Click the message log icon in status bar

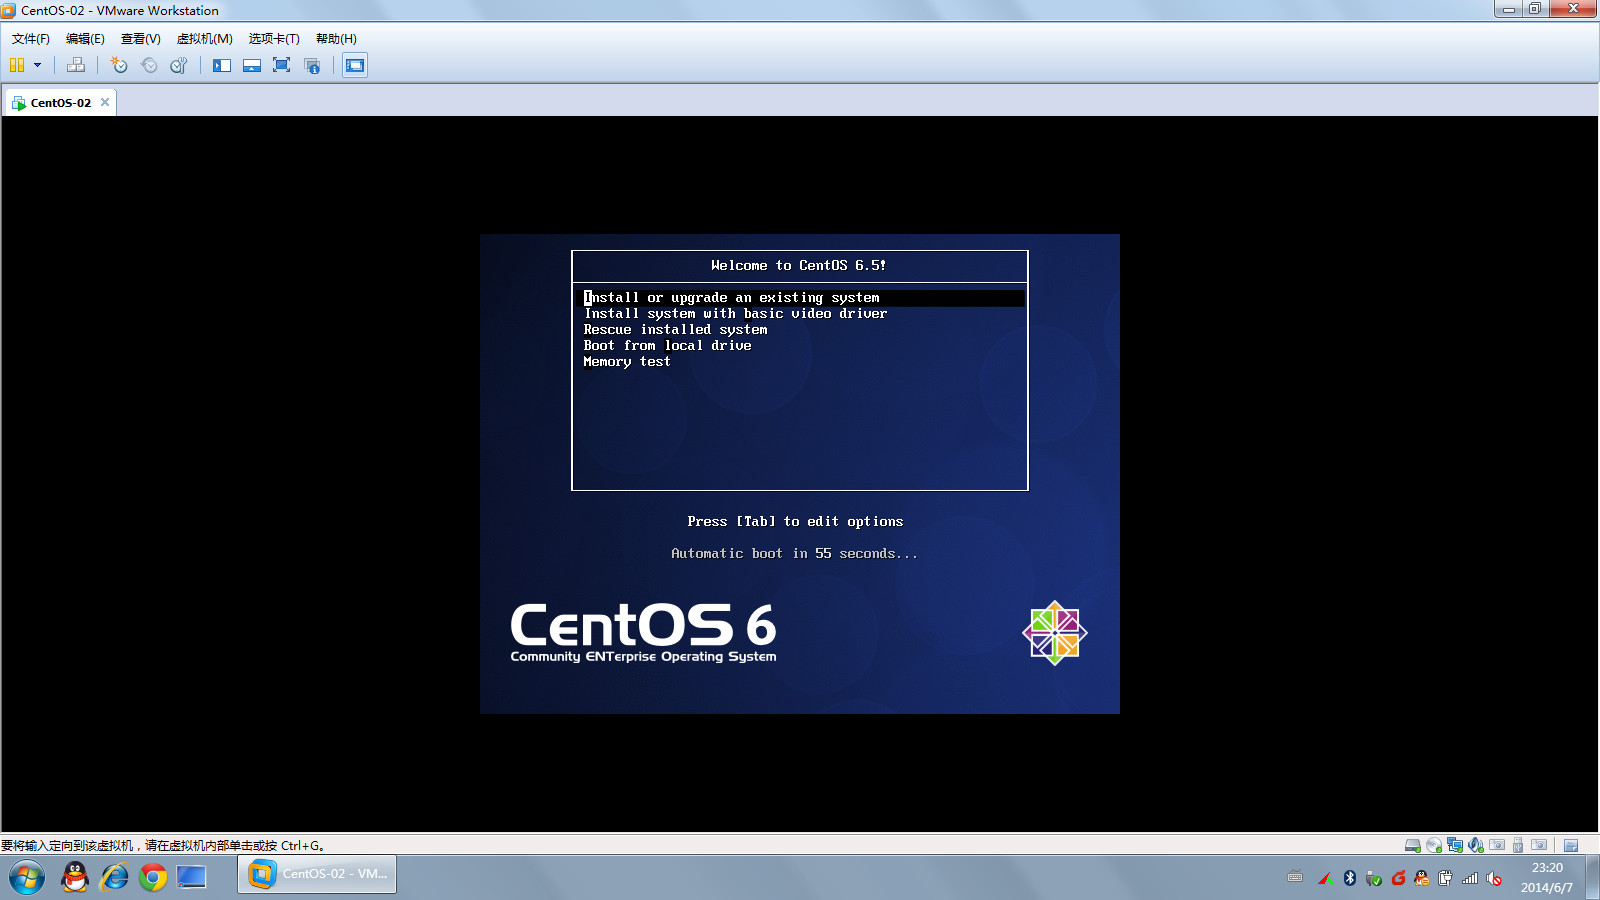point(1571,845)
